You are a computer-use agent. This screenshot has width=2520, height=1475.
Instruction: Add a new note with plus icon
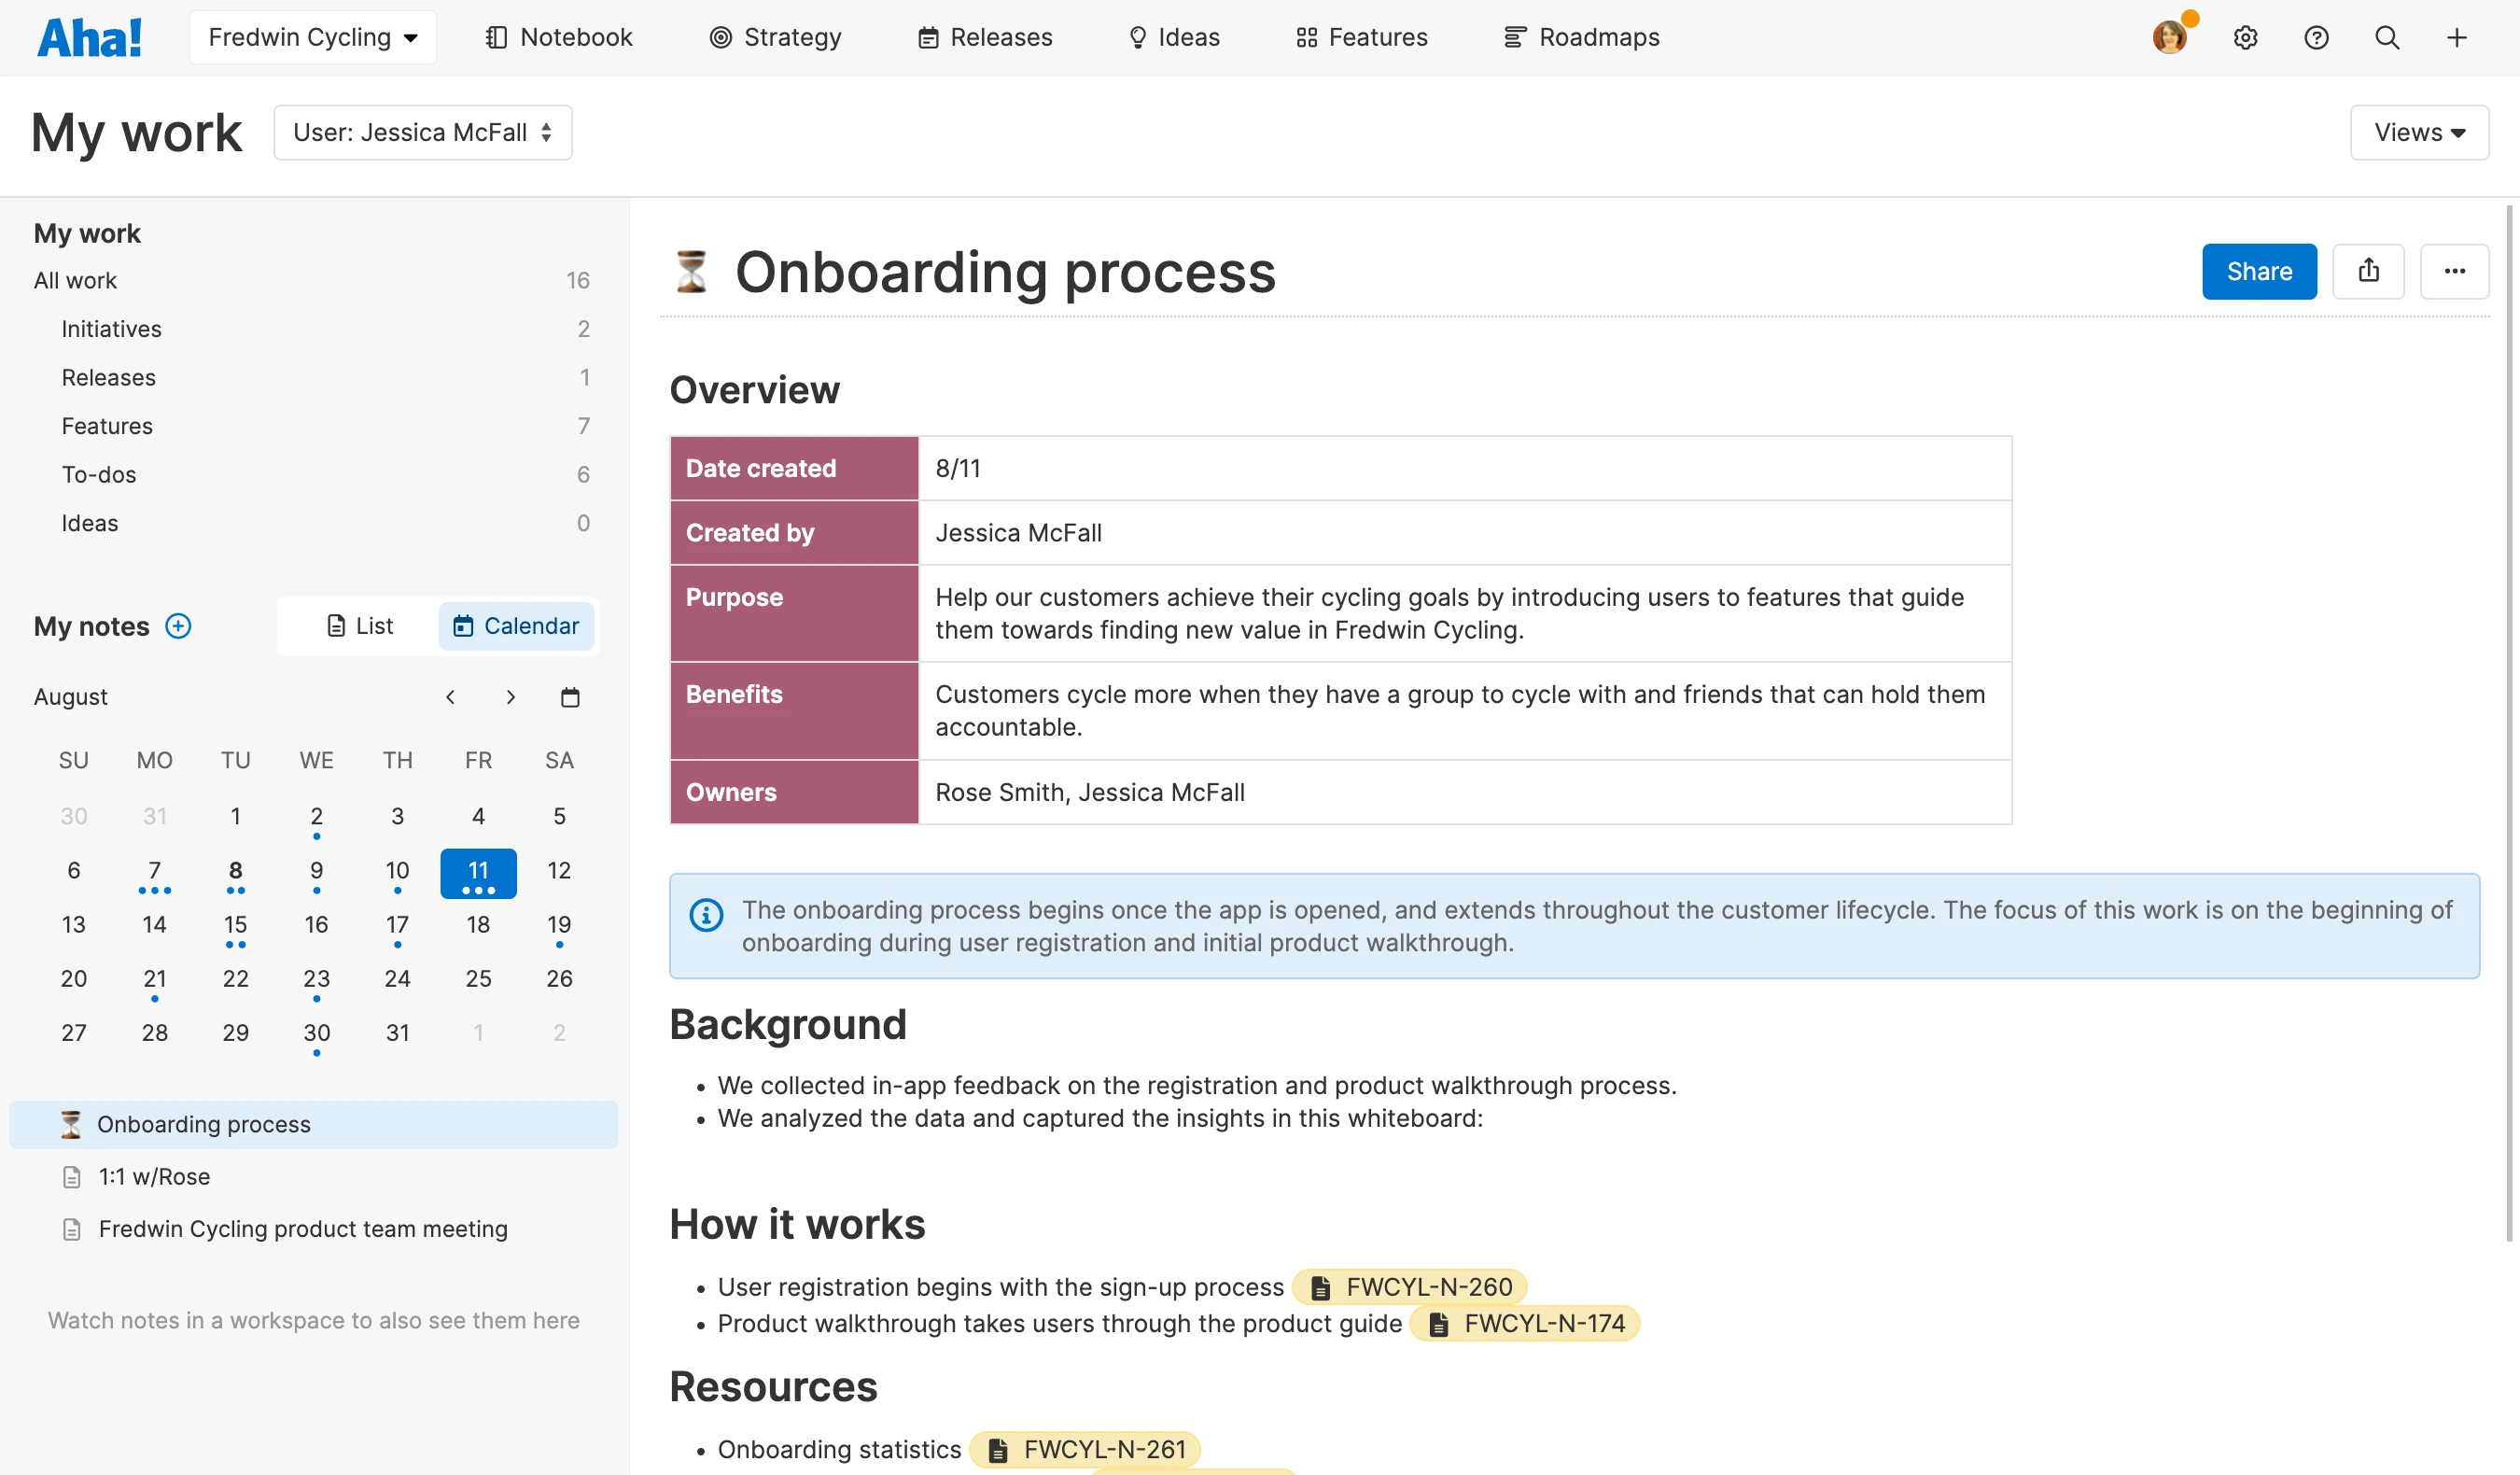click(178, 626)
